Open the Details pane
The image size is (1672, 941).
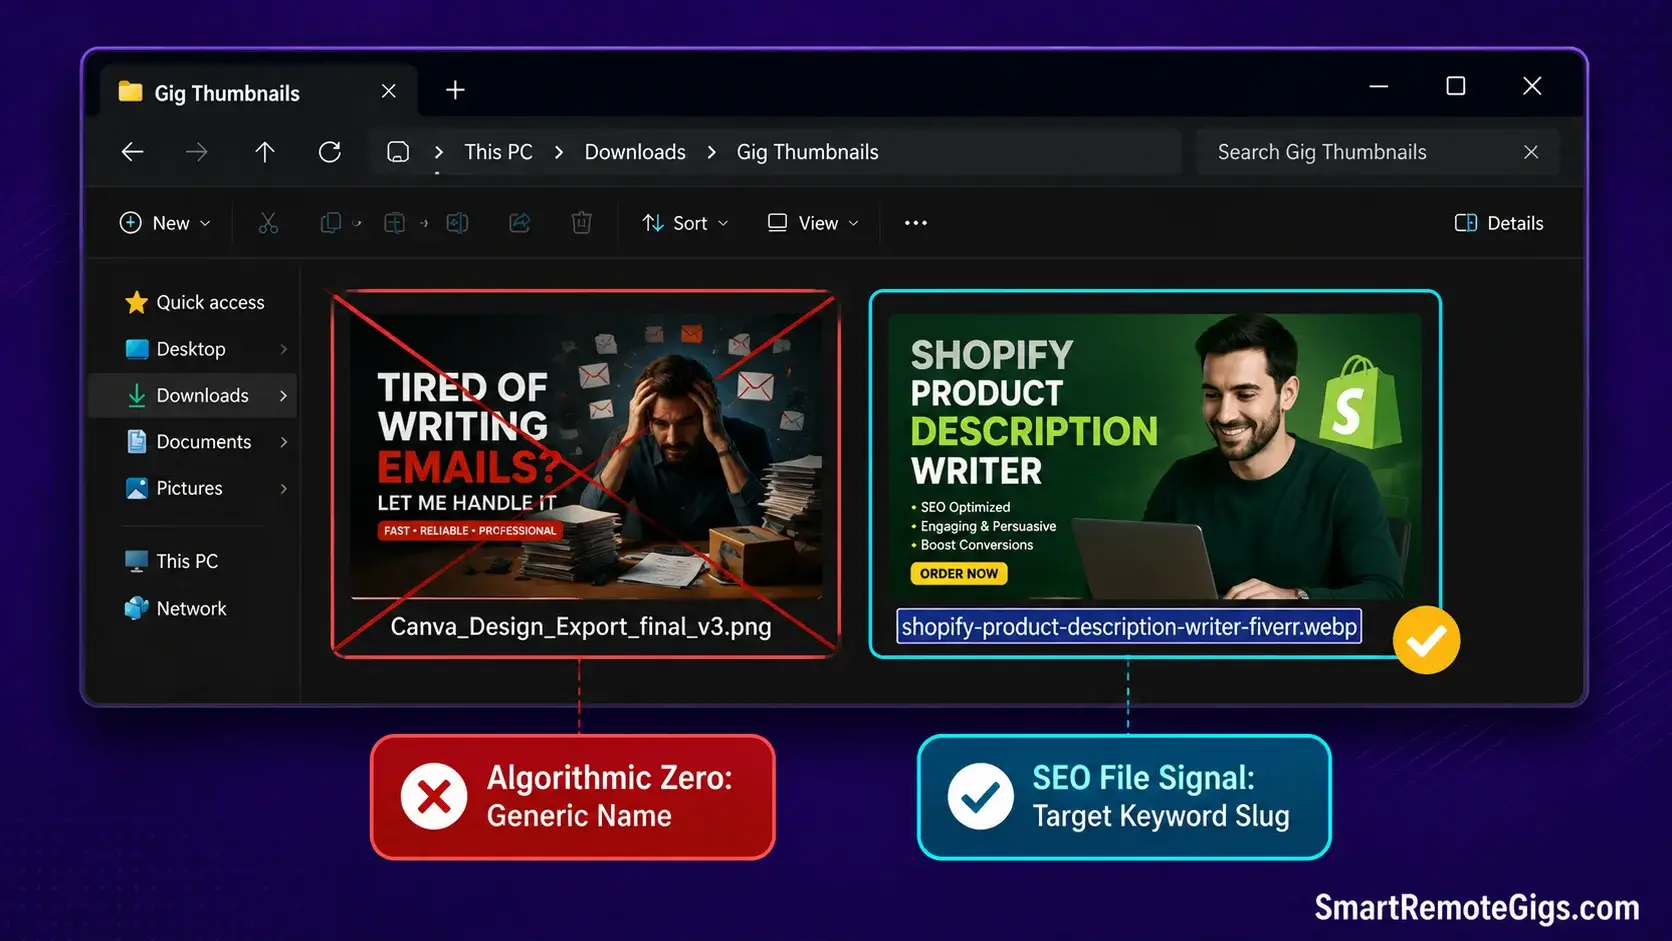(x=1498, y=223)
